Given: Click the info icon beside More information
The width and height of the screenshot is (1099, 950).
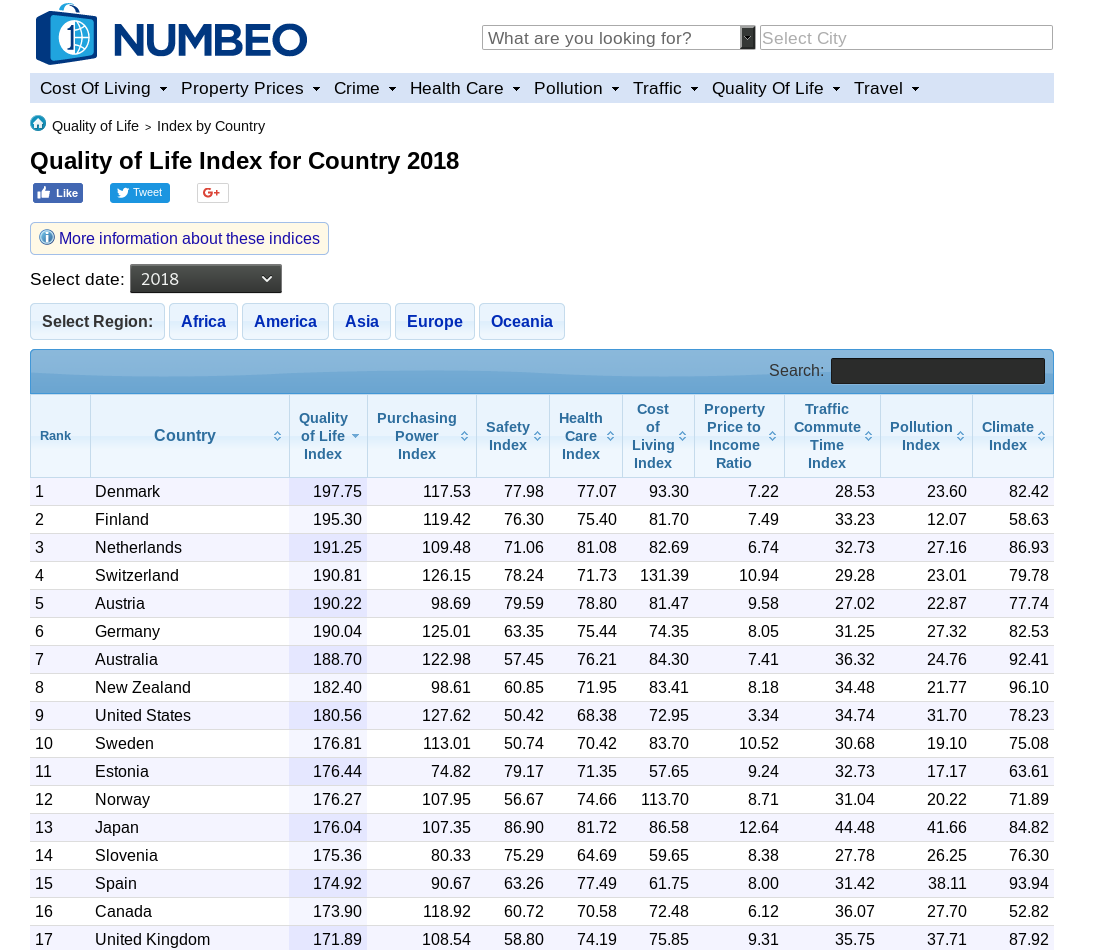Looking at the screenshot, I should pos(46,238).
